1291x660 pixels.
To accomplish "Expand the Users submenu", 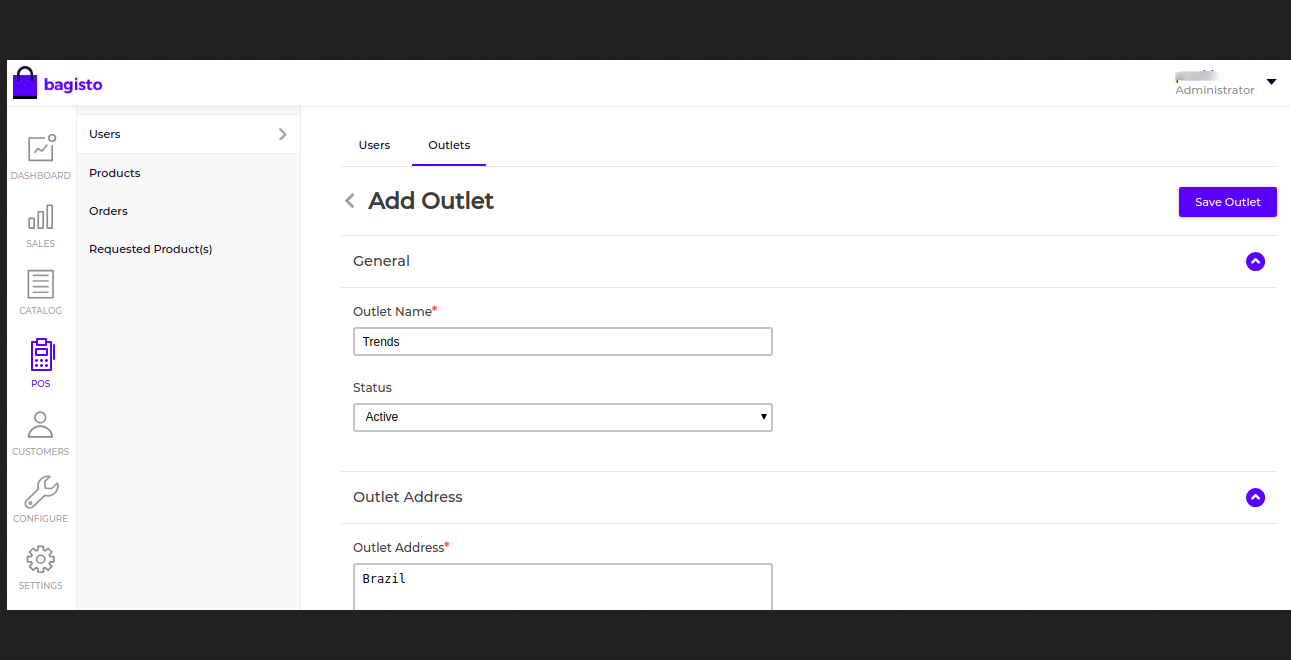I will [187, 133].
